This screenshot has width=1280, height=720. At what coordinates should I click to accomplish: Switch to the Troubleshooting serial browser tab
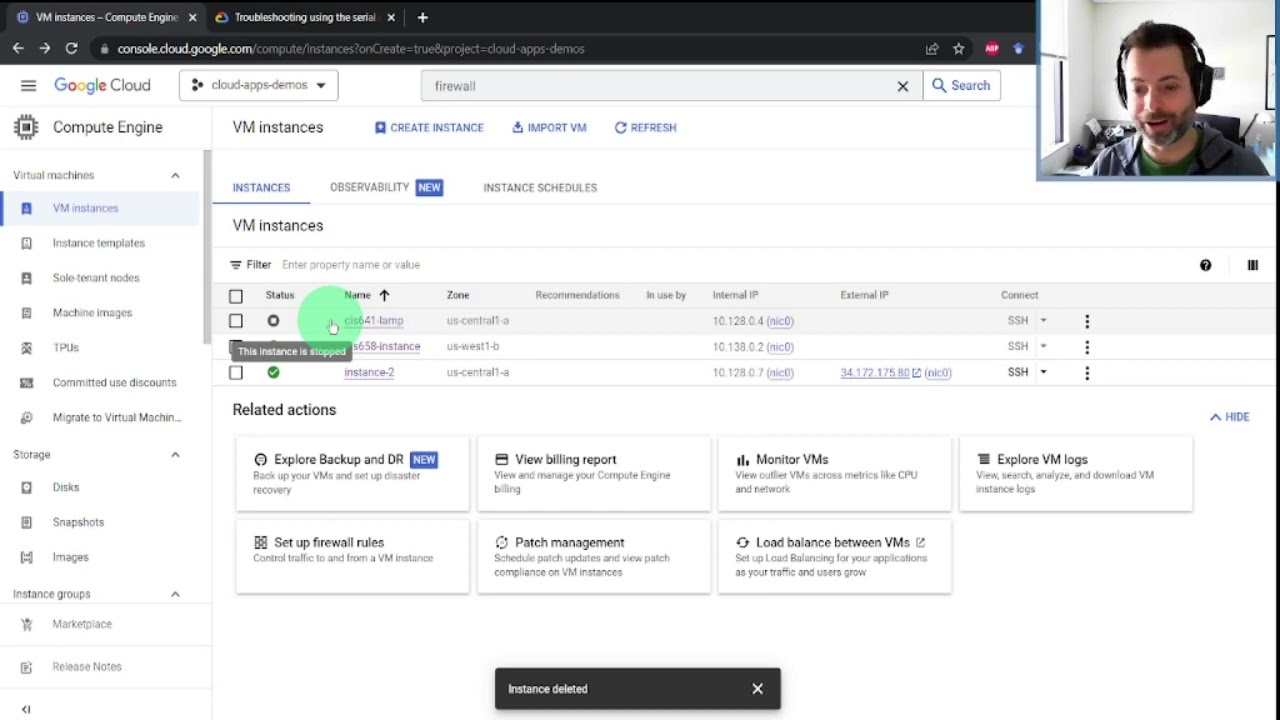pyautogui.click(x=304, y=17)
